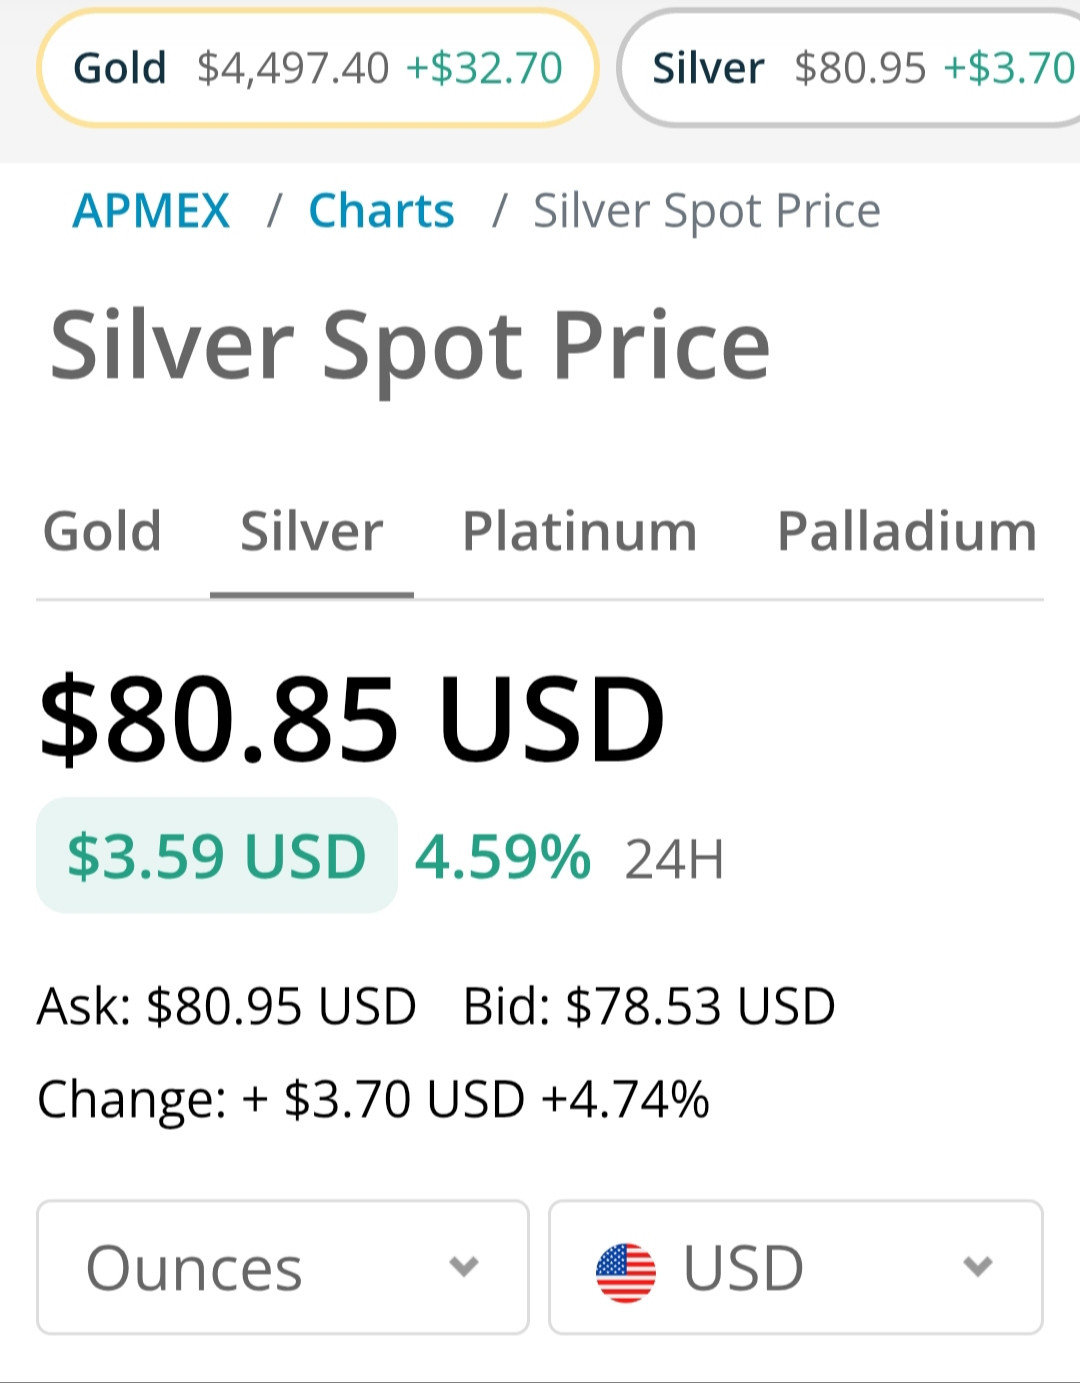The width and height of the screenshot is (1080, 1383).
Task: Open the Charts breadcrumb link
Action: (x=381, y=211)
